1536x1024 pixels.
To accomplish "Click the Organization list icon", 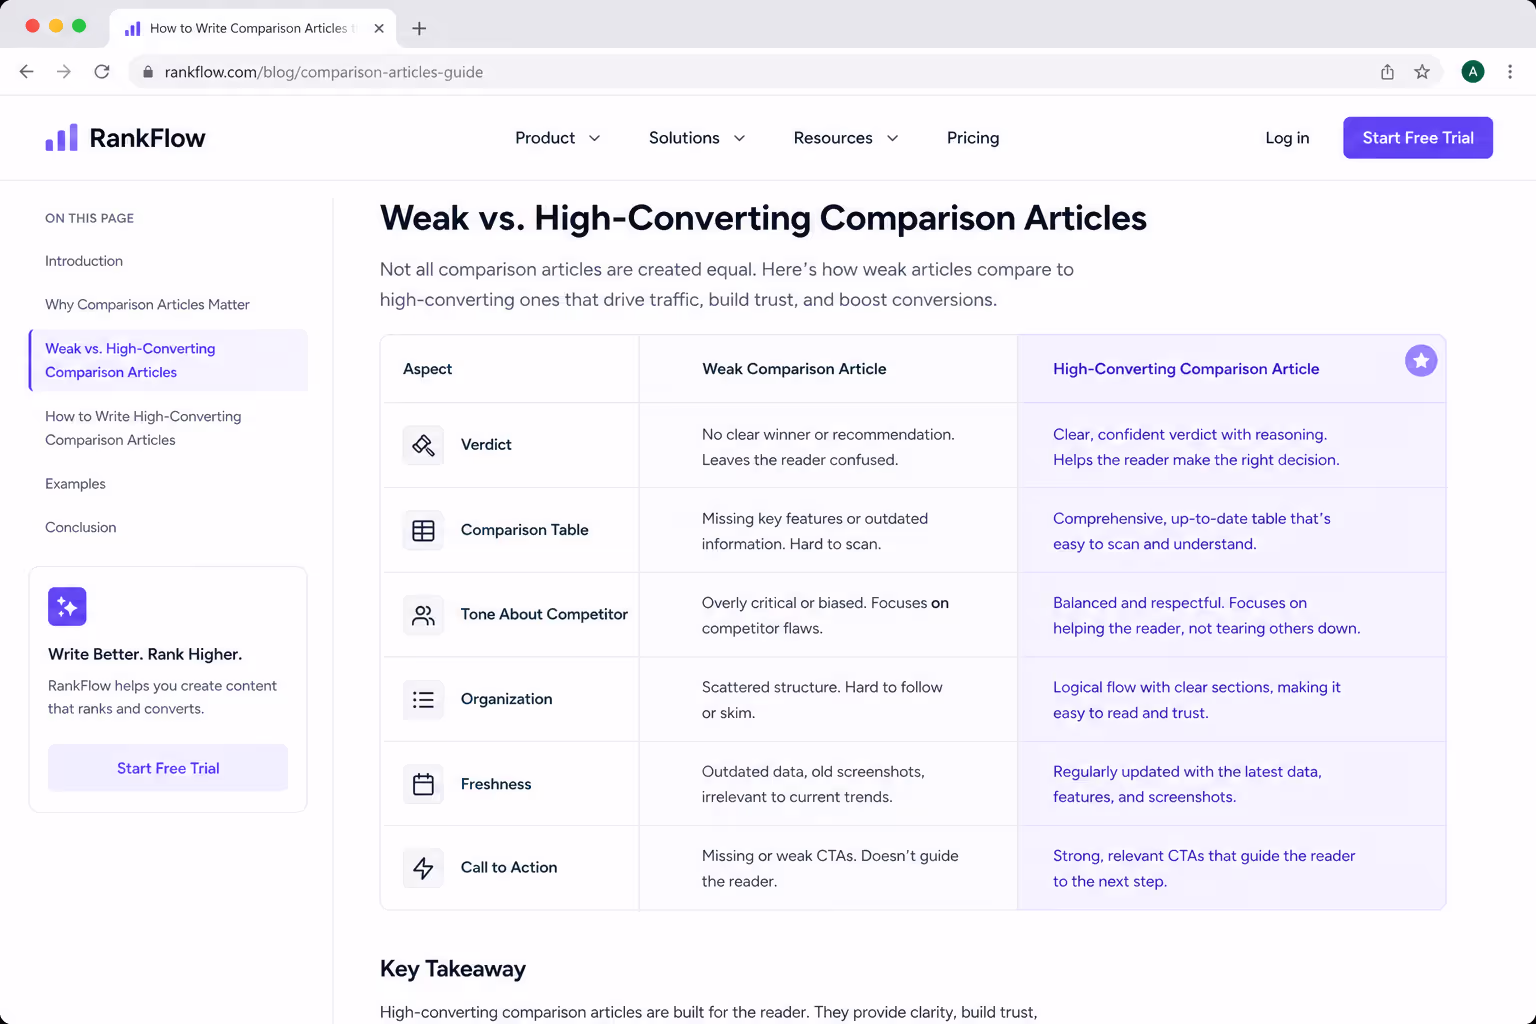I will 423,700.
